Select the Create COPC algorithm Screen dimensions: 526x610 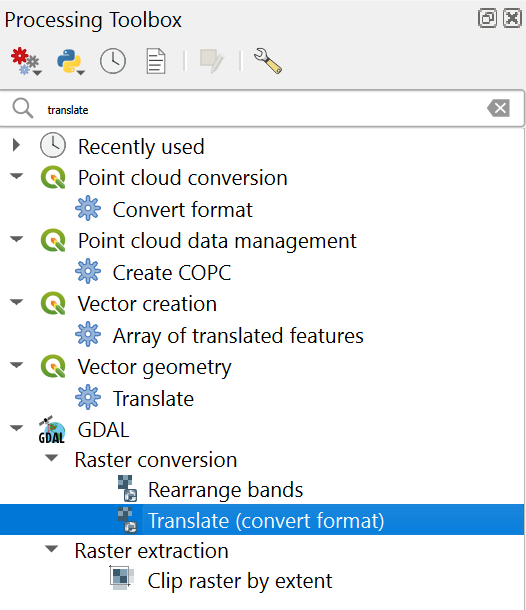coord(262,272)
